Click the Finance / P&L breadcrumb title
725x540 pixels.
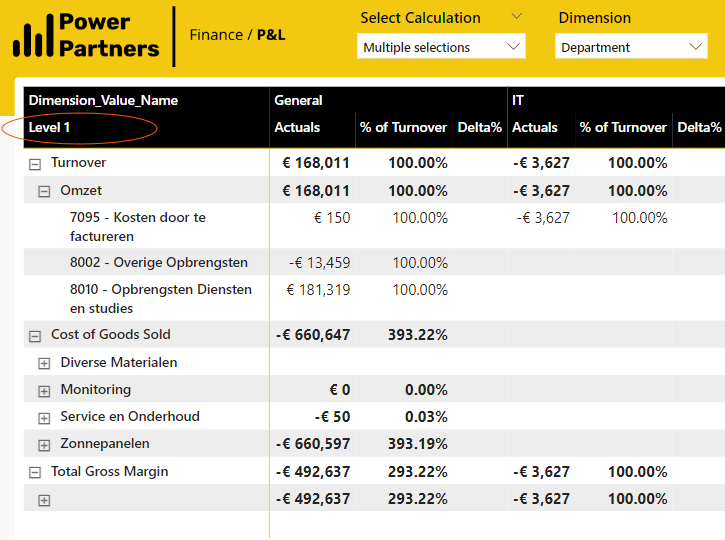pos(237,35)
